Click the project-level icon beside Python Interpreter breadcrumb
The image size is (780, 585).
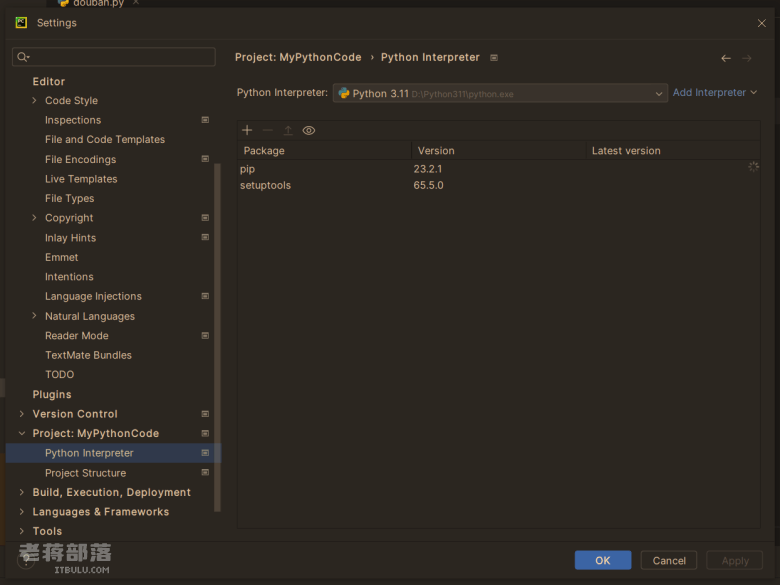pos(494,58)
